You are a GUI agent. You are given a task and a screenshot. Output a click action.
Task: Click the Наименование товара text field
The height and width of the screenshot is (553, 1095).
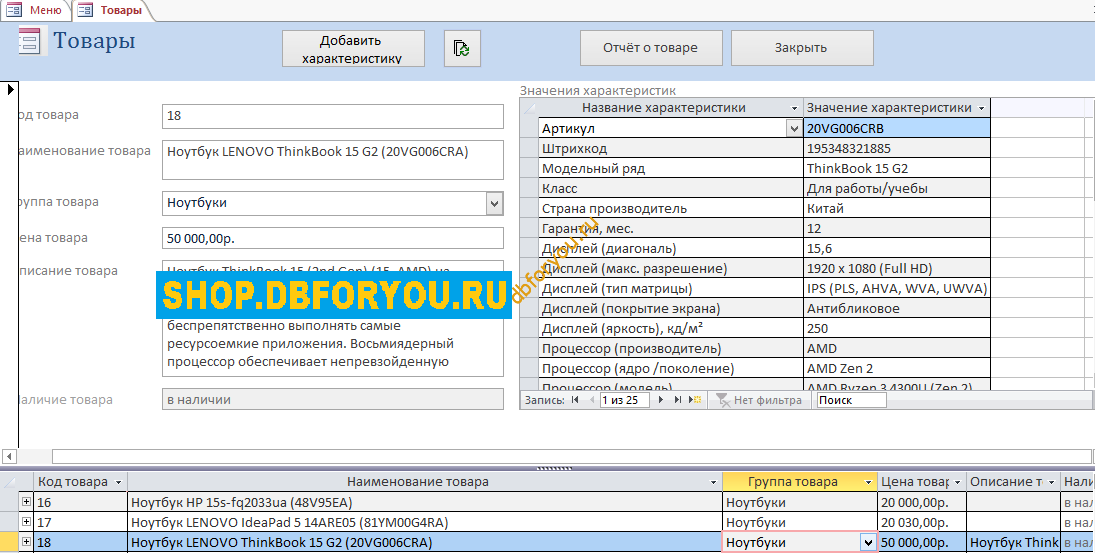pyautogui.click(x=332, y=160)
